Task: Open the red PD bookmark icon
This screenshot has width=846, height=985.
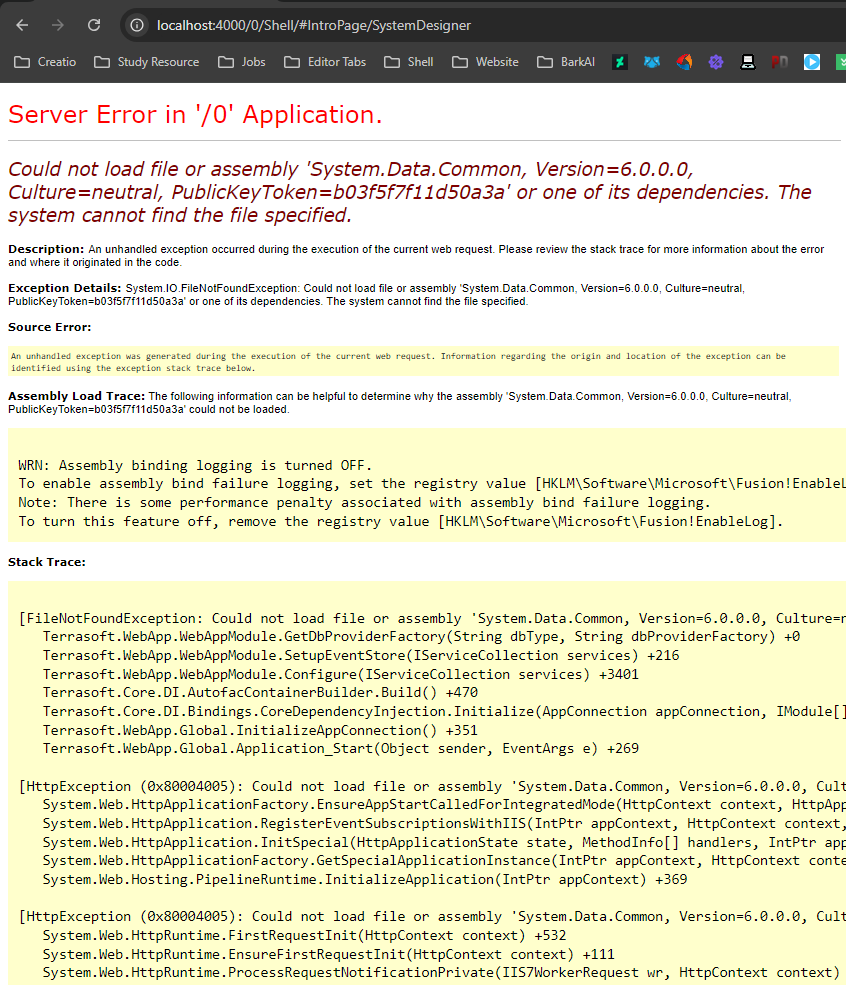Action: coord(779,62)
